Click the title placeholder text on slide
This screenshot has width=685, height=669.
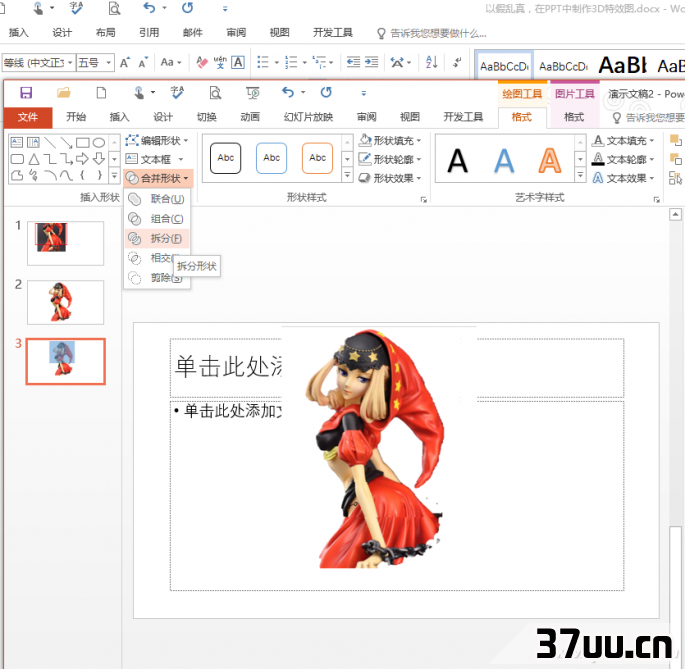228,366
